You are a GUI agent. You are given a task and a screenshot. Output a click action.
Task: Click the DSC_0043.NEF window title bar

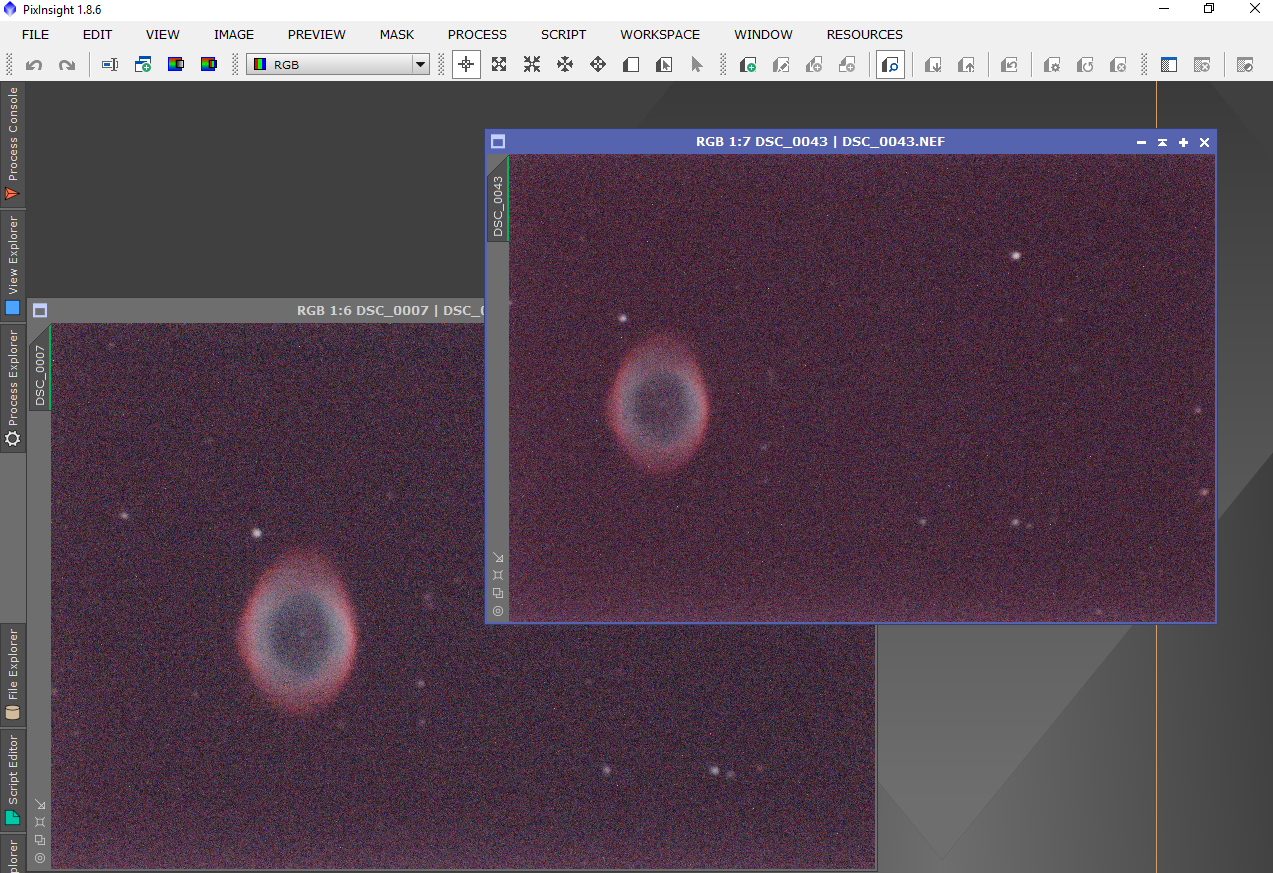click(820, 142)
